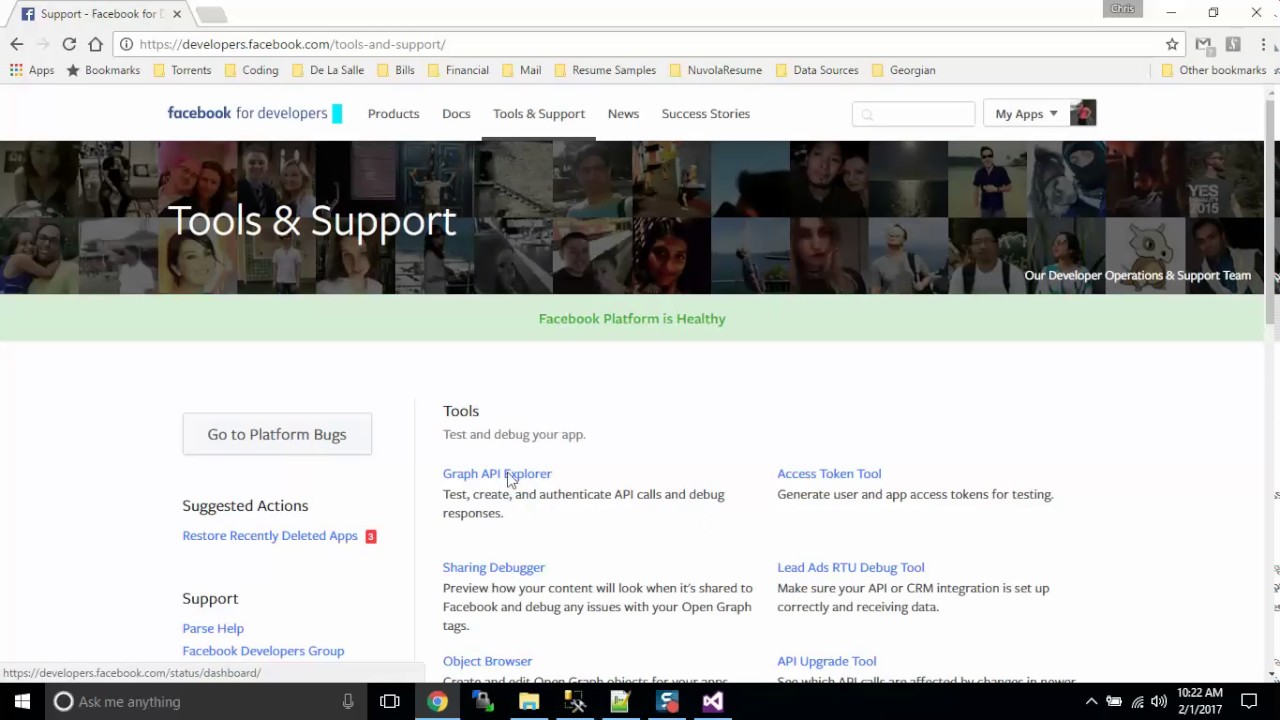Open the Torrents bookmark folder
Viewport: 1280px width, 720px height.
[182, 70]
